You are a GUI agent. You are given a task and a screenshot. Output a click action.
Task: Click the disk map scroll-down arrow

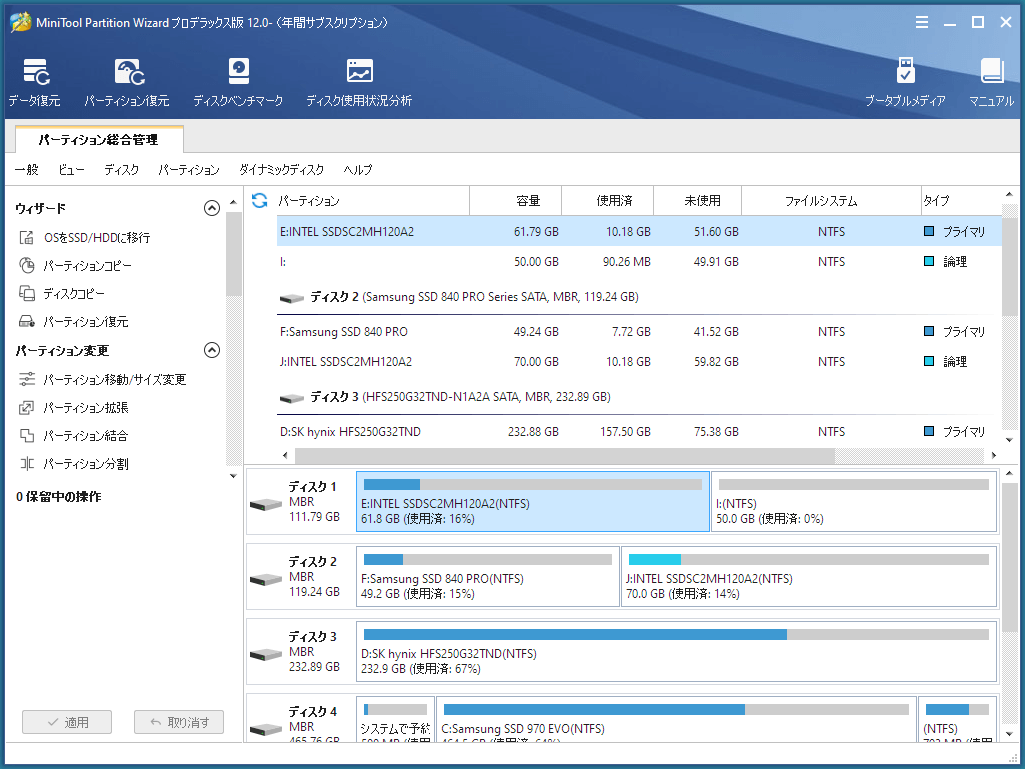(1009, 735)
